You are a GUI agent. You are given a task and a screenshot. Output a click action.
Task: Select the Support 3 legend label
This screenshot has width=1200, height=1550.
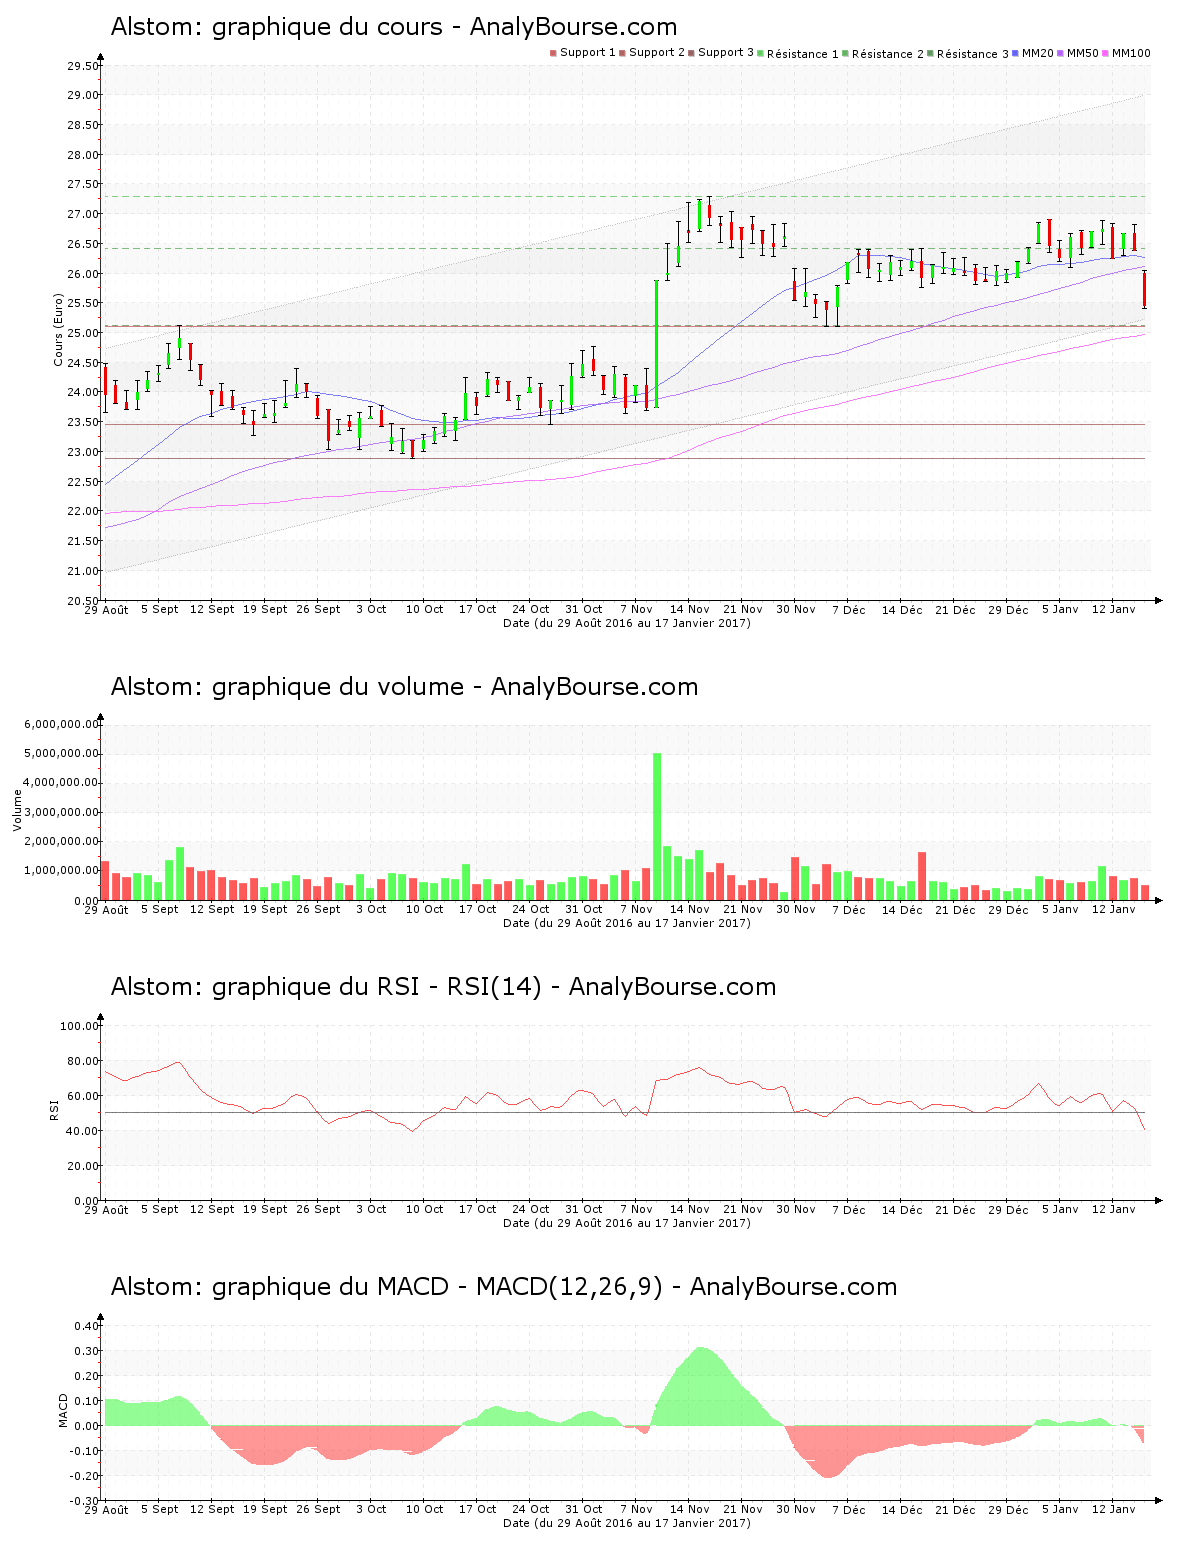726,53
